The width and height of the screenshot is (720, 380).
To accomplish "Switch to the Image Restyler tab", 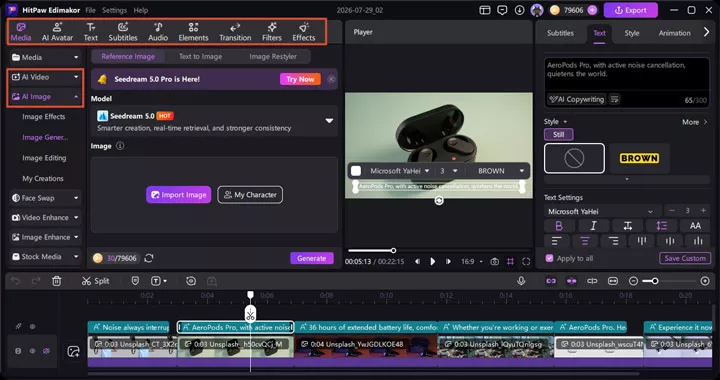I will pyautogui.click(x=273, y=56).
